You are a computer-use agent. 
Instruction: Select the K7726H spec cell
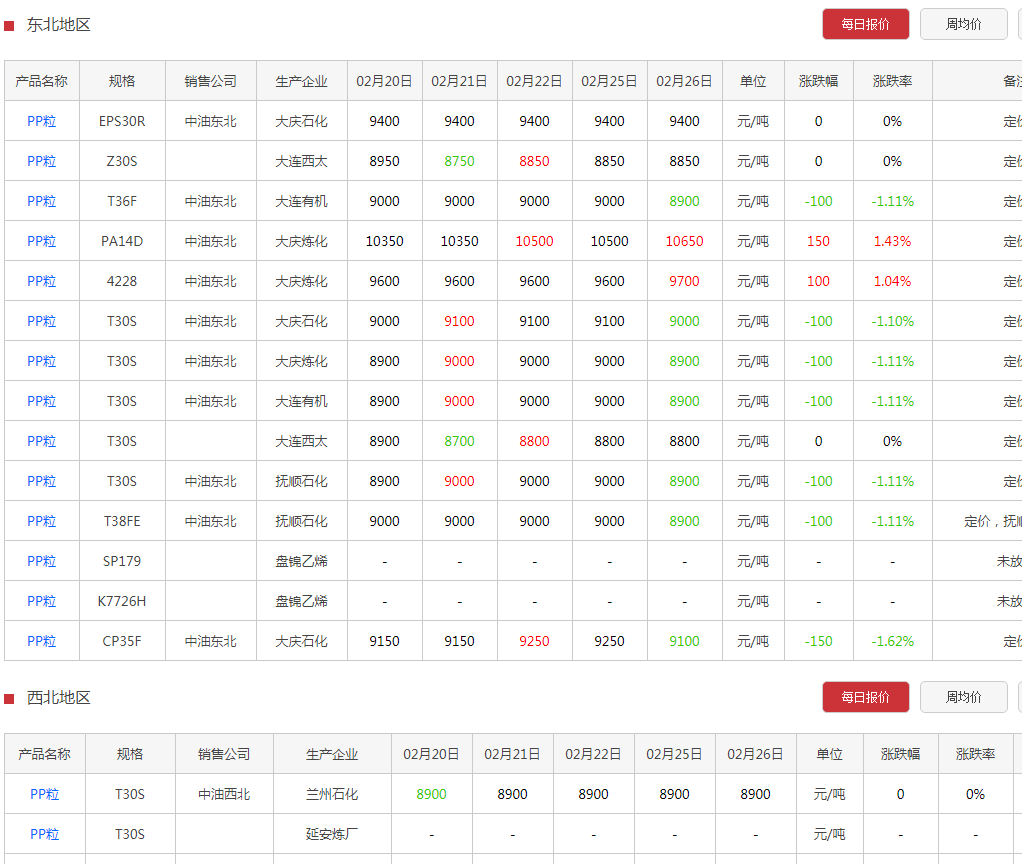[122, 601]
